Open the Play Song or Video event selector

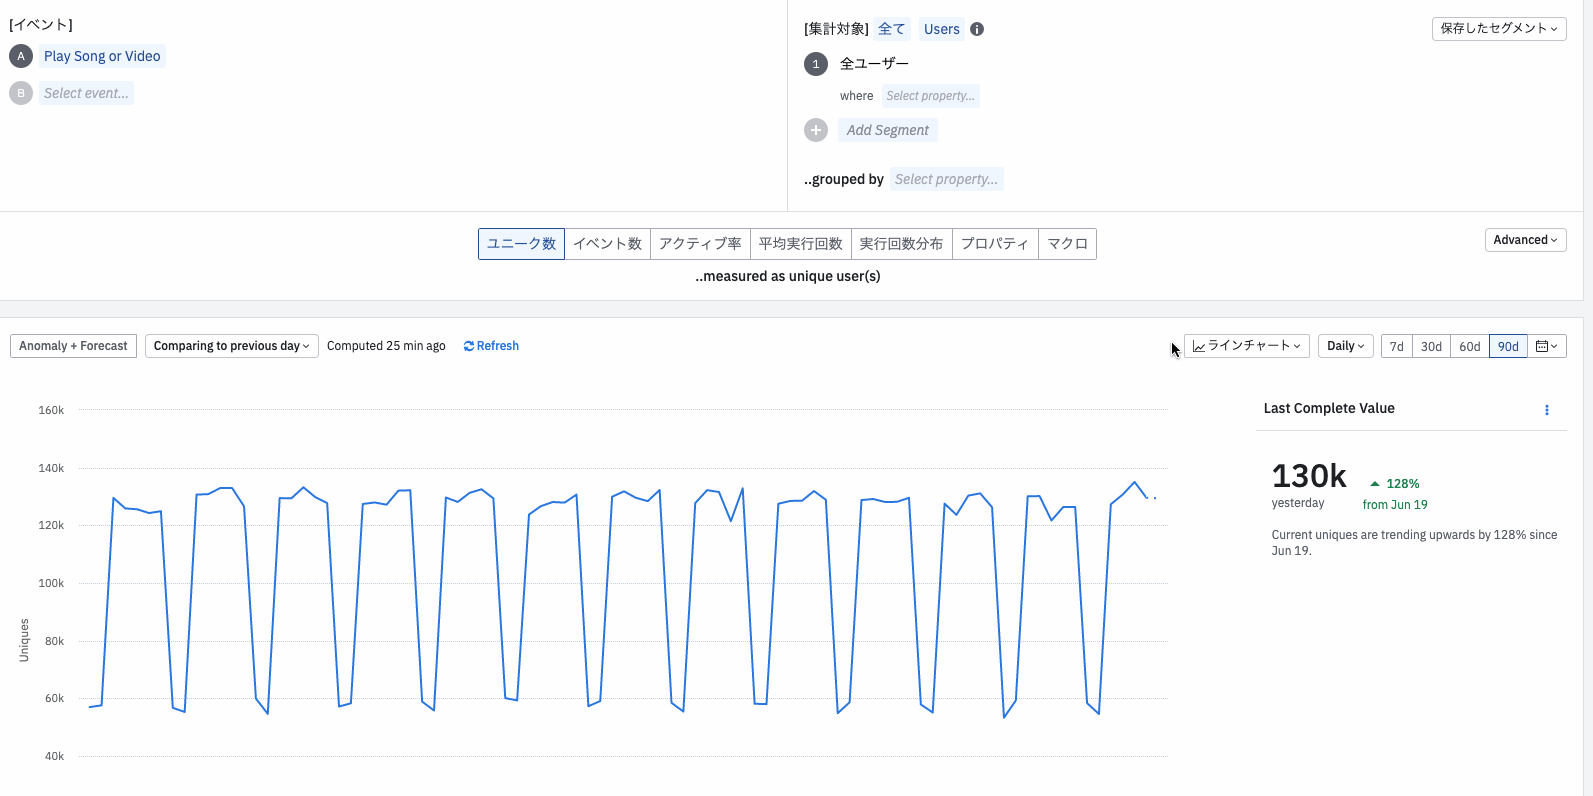102,56
